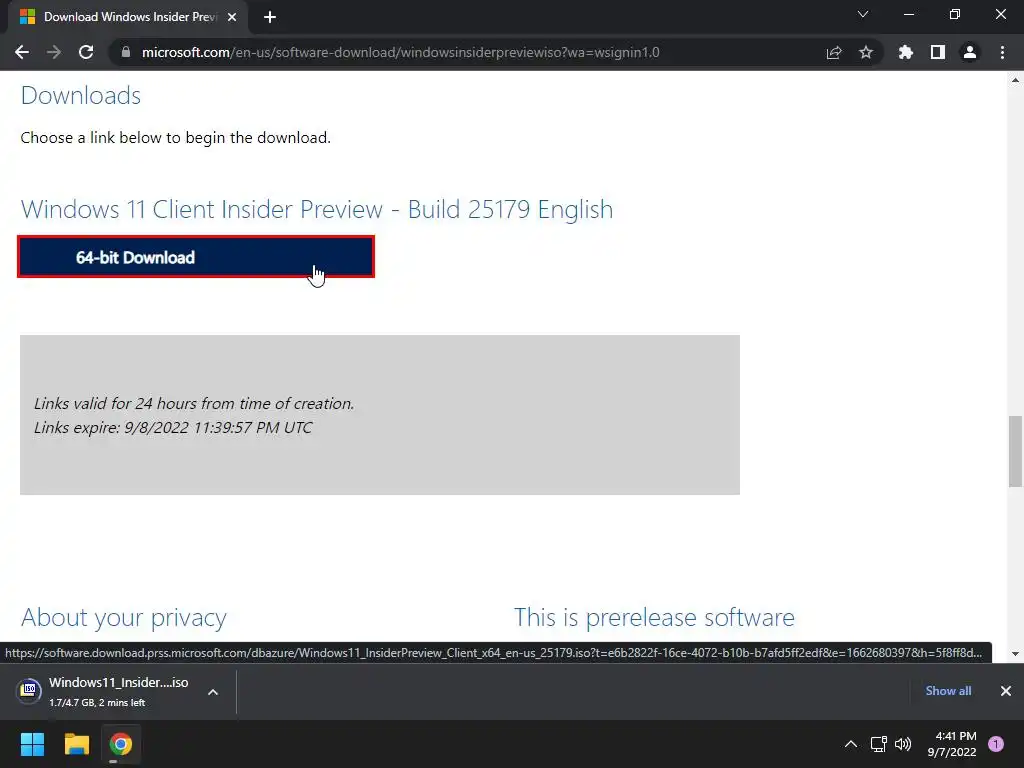Minimize the Chrome window

point(908,14)
